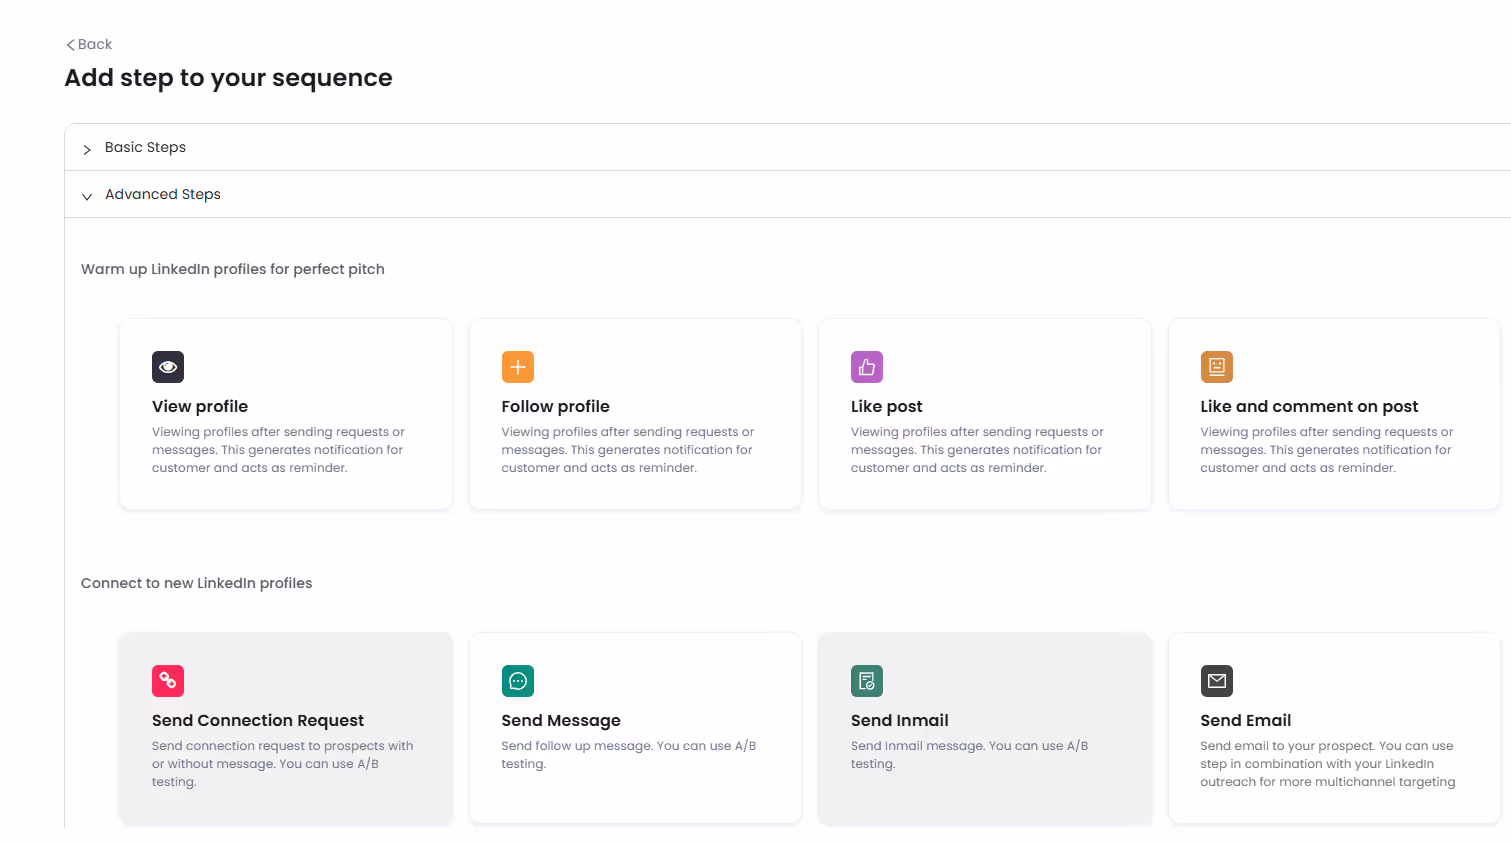
Task: Open the Advanced Steps header chevron
Action: 87,194
